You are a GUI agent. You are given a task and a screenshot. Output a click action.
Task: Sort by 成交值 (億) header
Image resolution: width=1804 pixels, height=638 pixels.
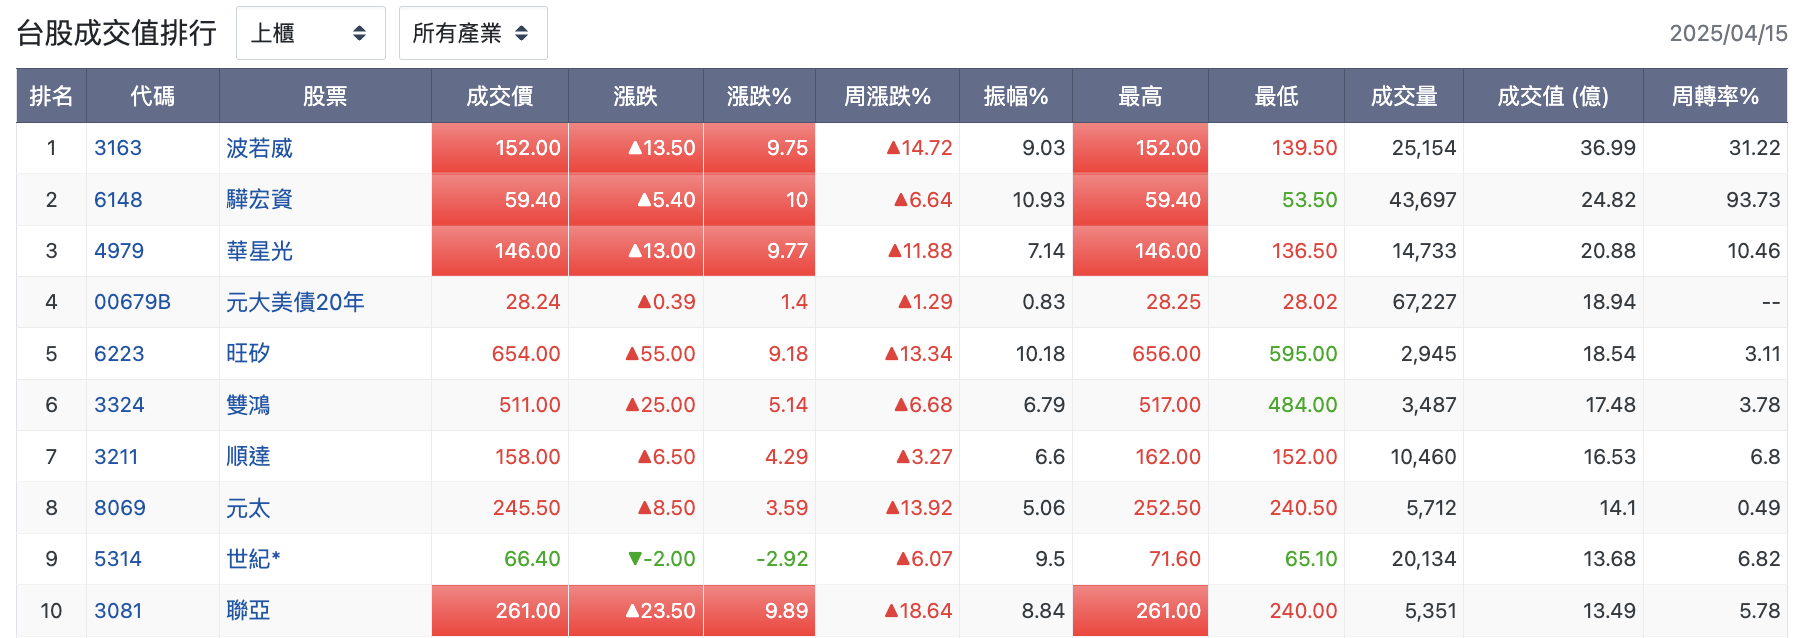coord(1553,96)
